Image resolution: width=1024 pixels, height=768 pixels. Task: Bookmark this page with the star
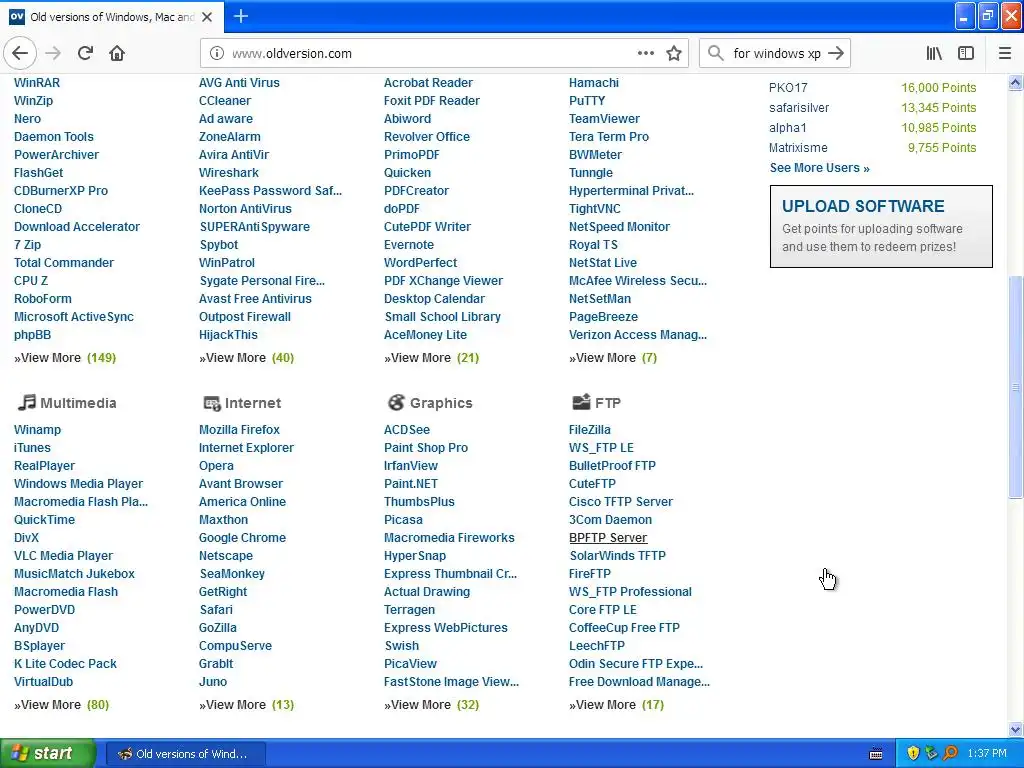coord(674,53)
